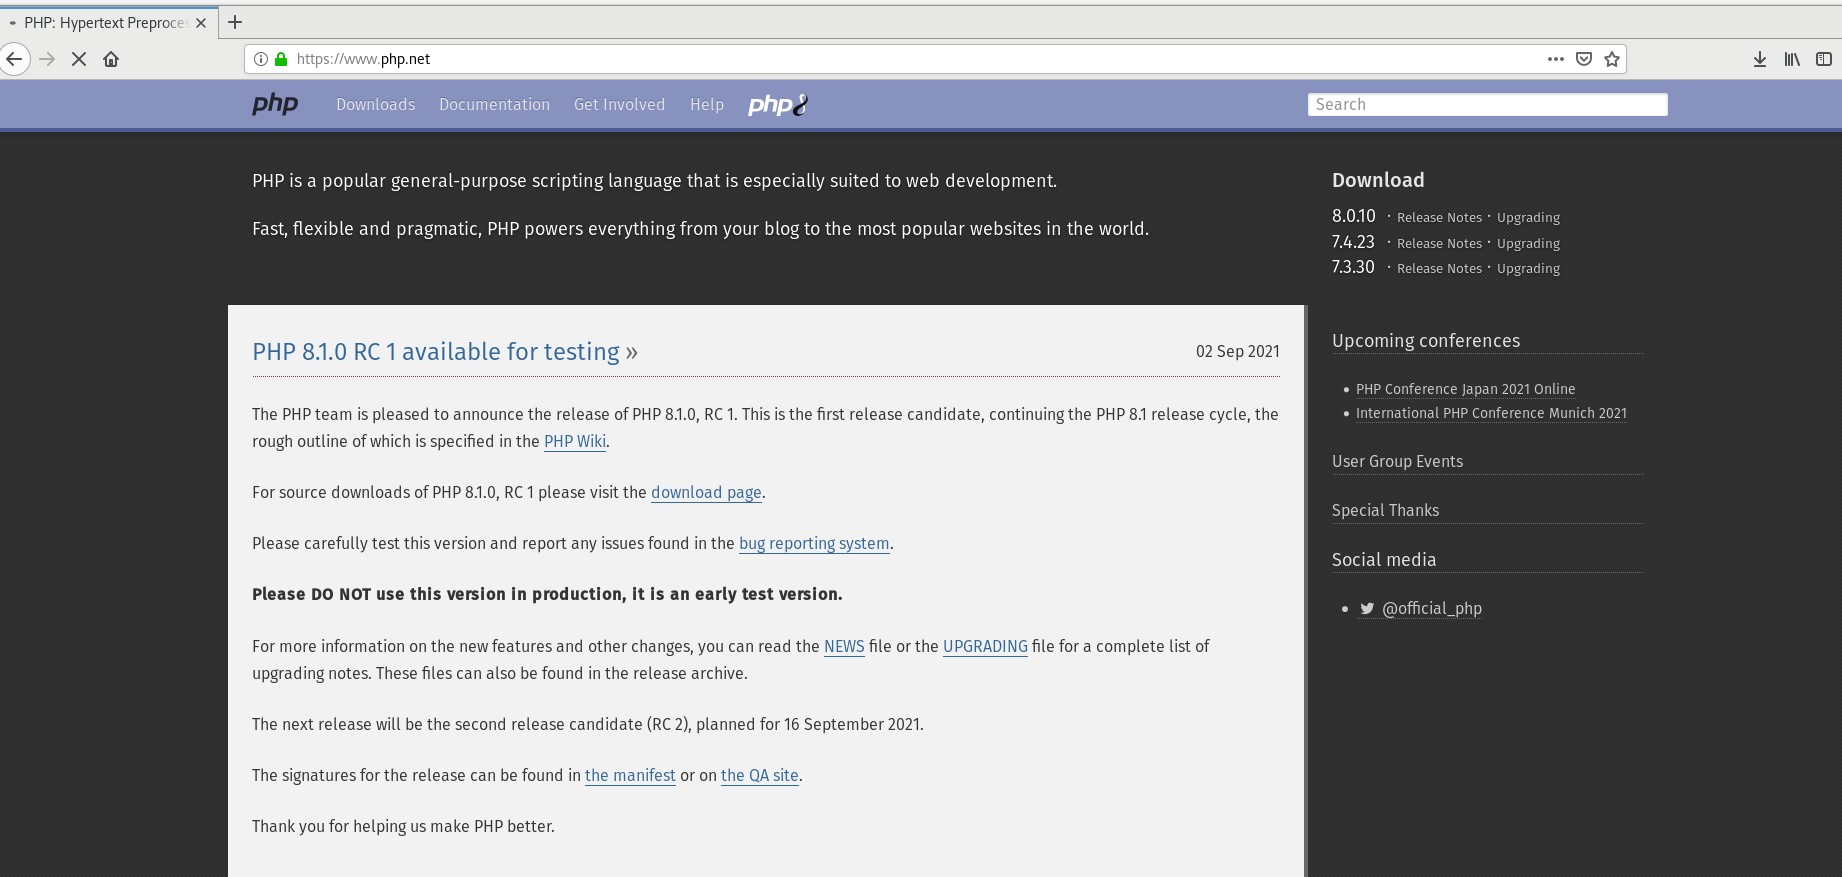Go to the browser Home page icon
Screen dimensions: 1842x877
tap(111, 59)
